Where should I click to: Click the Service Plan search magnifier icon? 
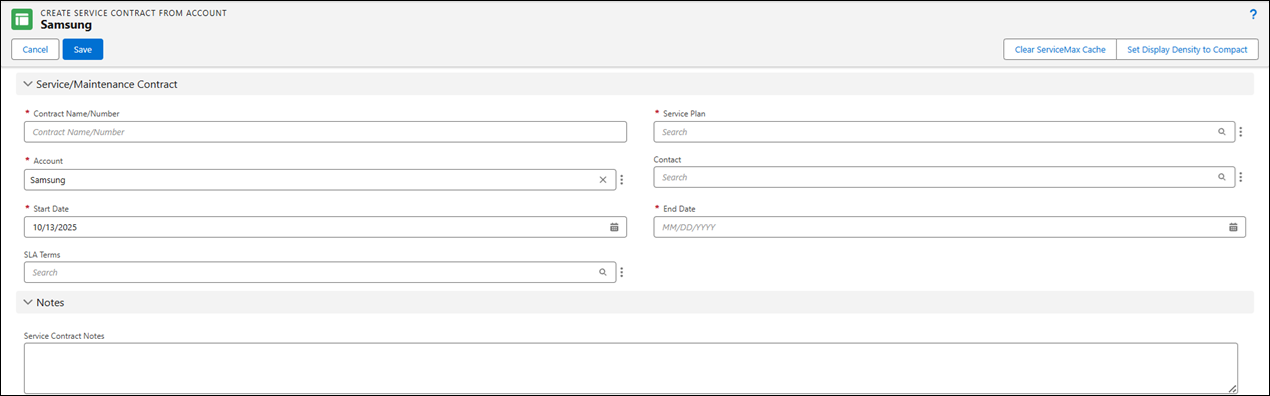pos(1221,132)
